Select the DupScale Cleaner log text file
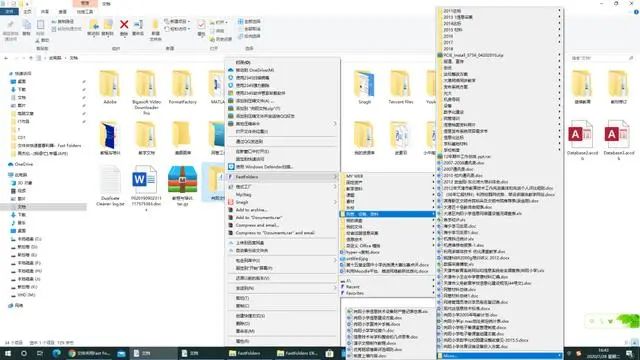Viewport: 640px width, 360px height. coord(110,186)
